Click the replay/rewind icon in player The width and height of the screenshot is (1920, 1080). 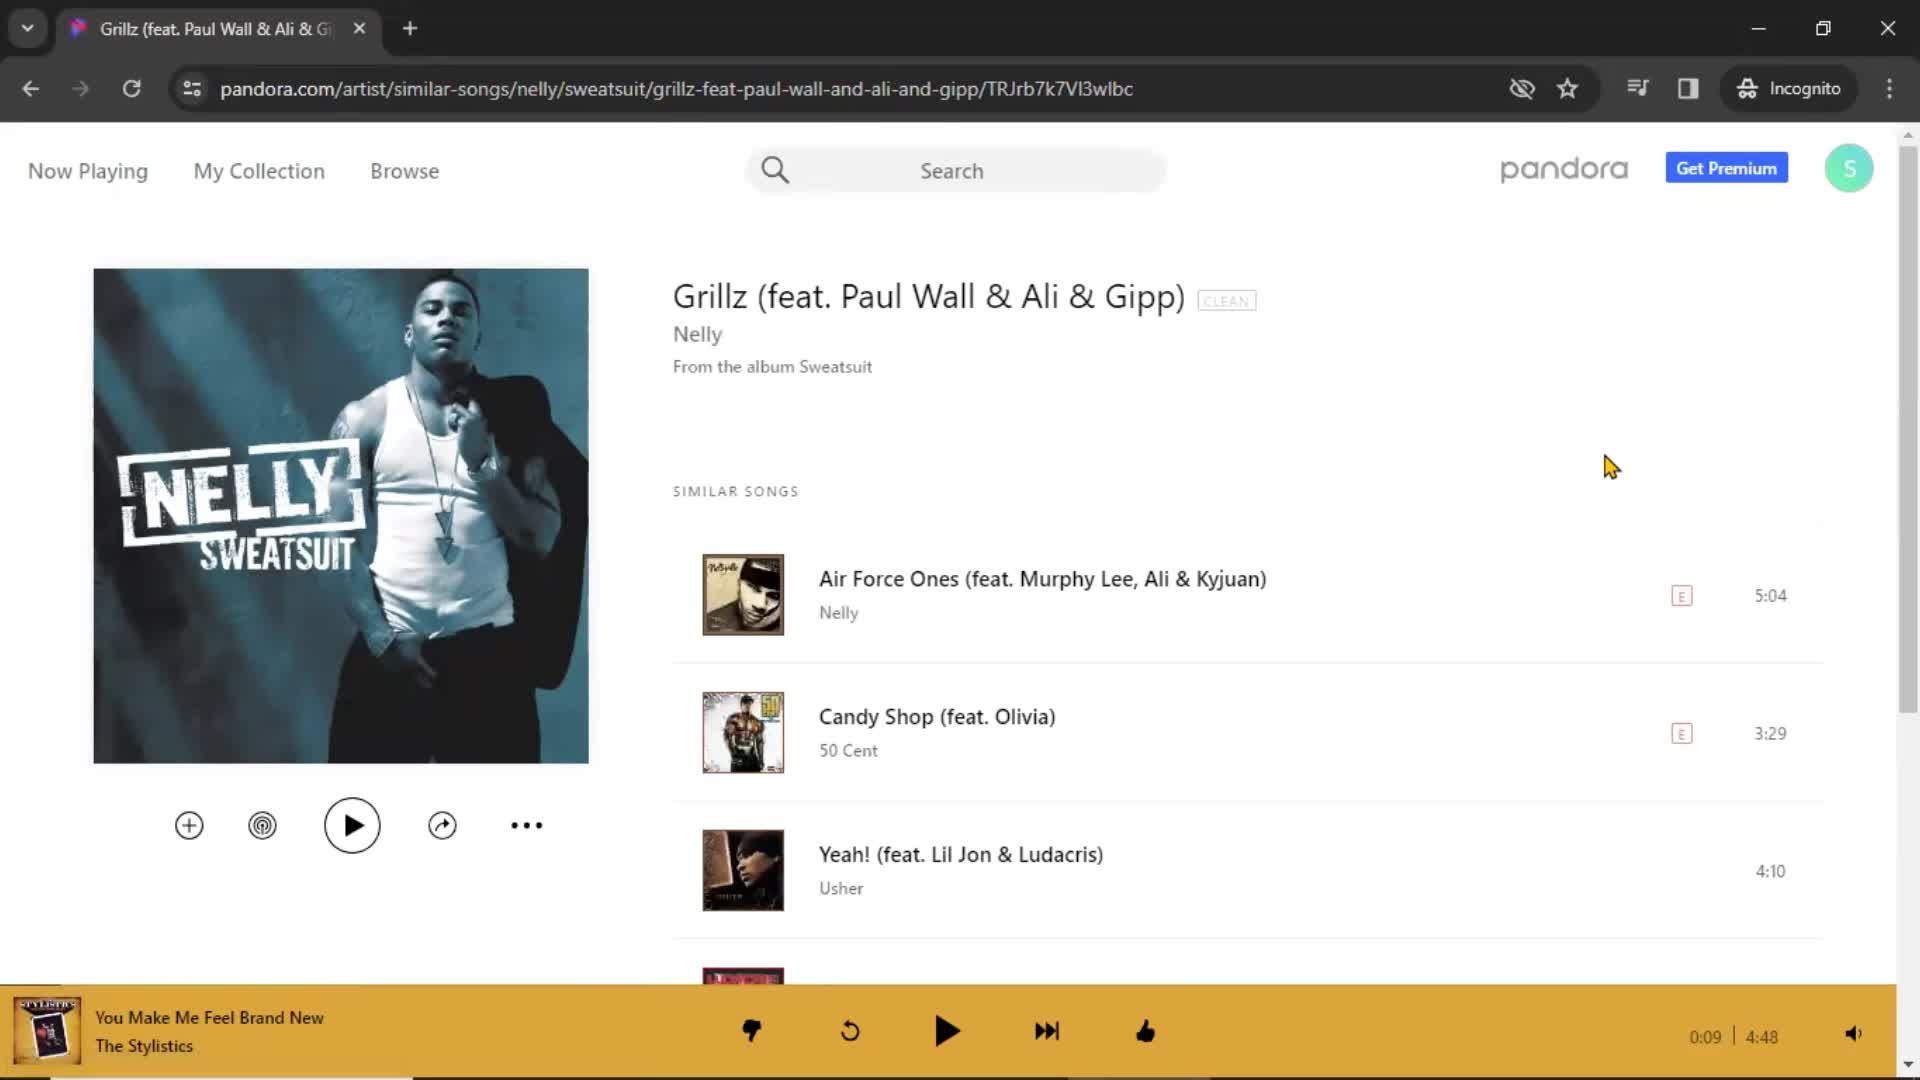[x=851, y=1031]
